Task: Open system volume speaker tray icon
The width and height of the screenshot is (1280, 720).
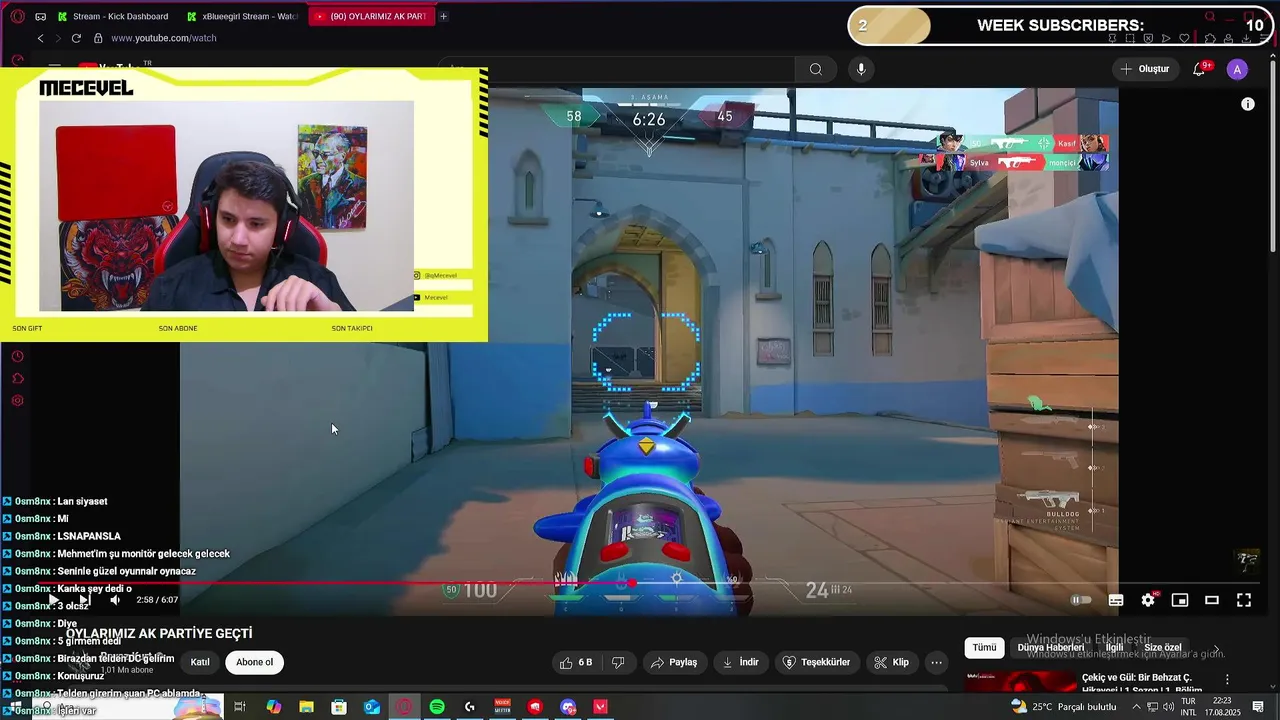Action: [1170, 707]
